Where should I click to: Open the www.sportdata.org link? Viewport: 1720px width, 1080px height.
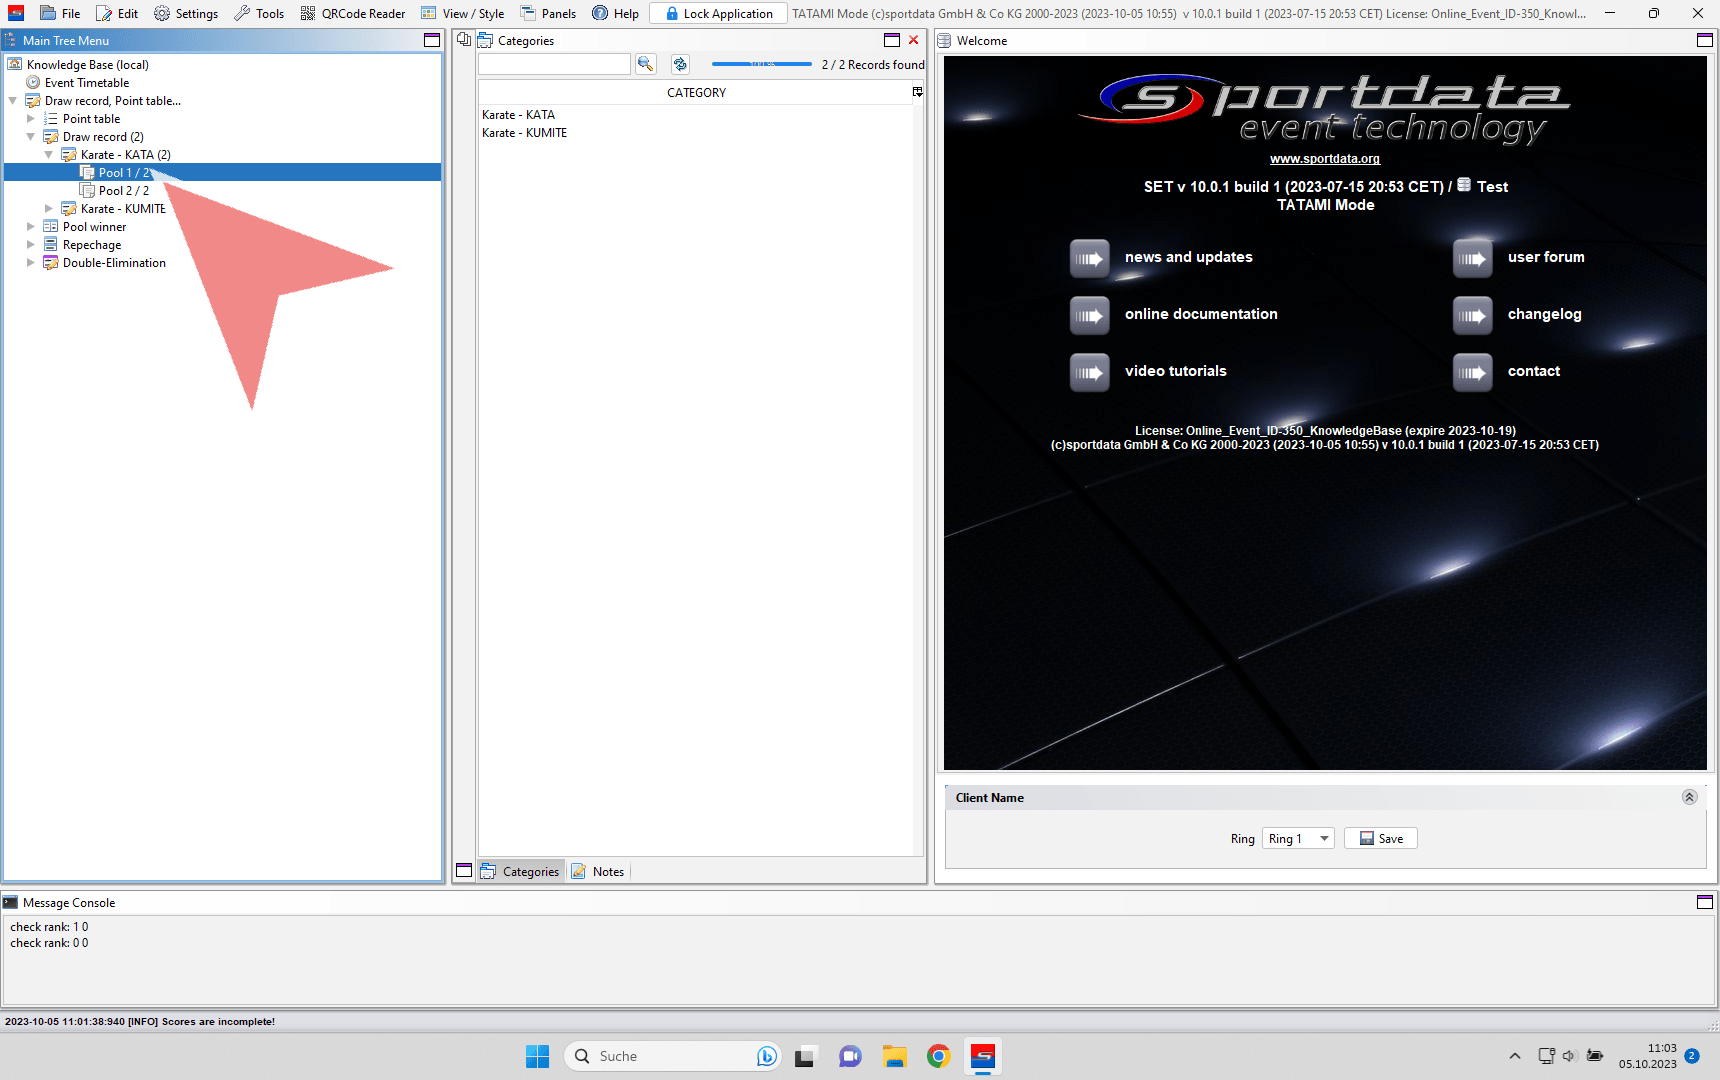pyautogui.click(x=1324, y=159)
